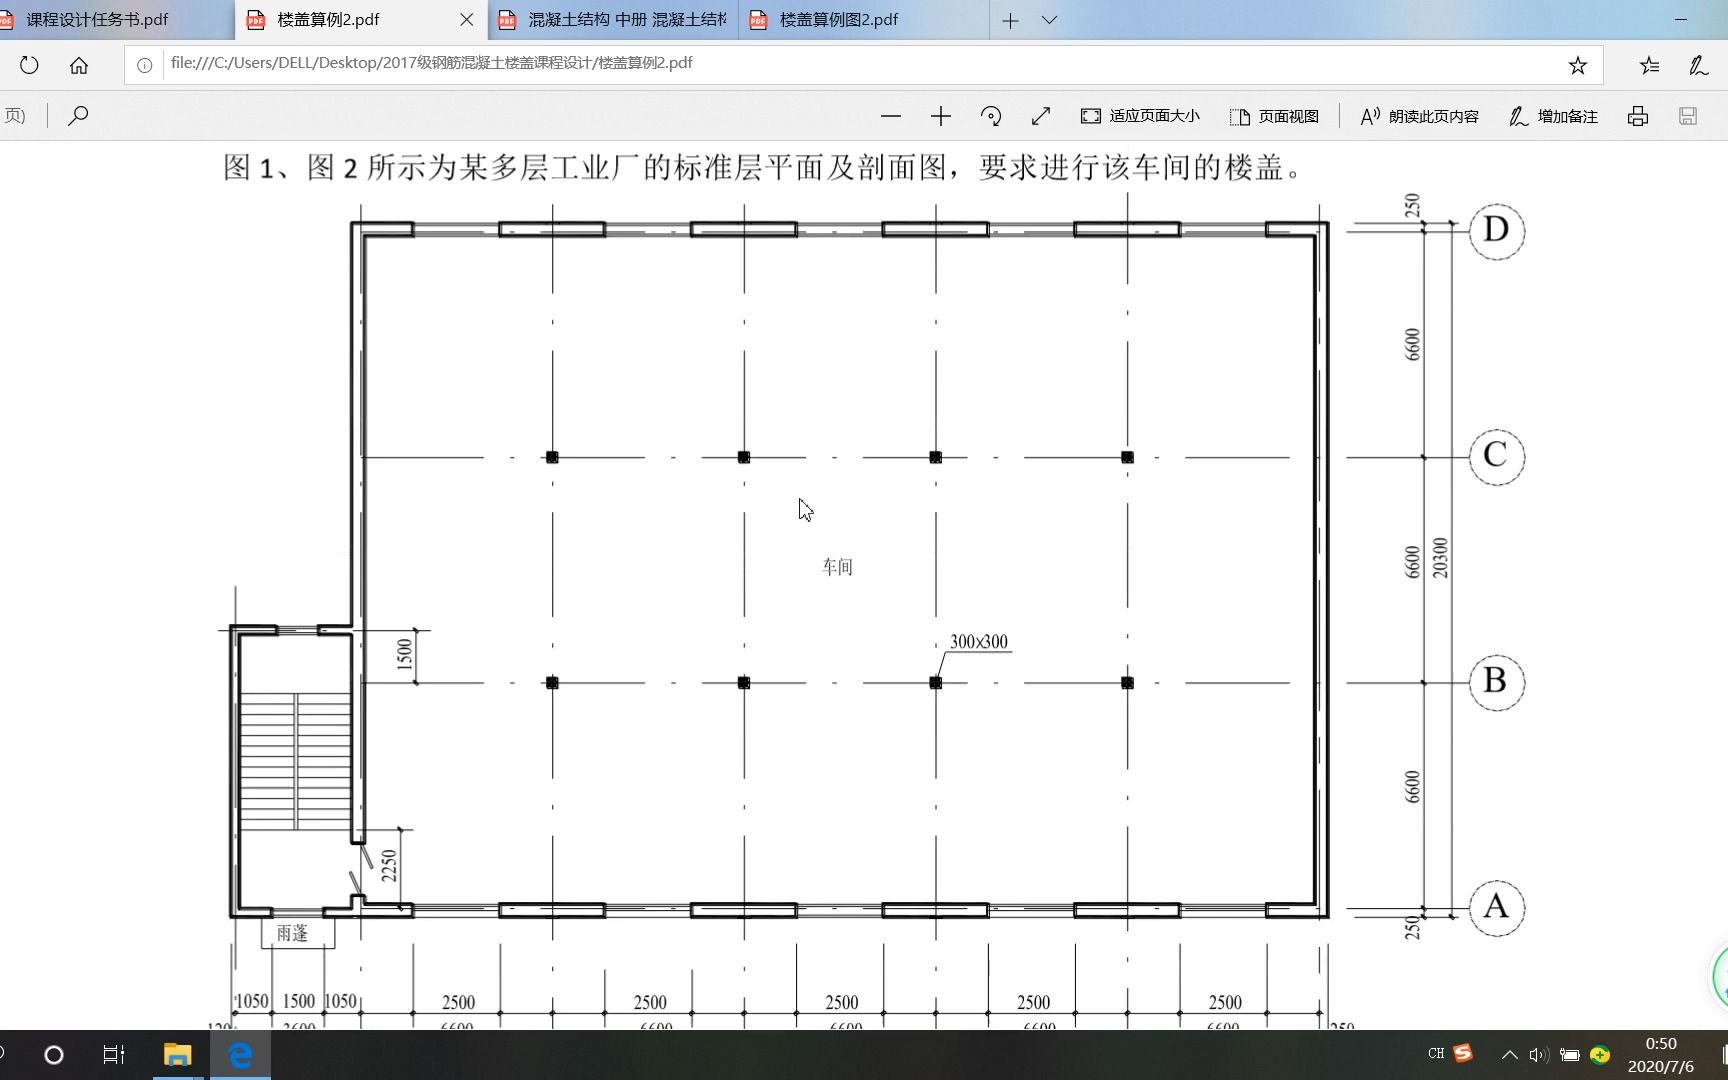Viewport: 1728px width, 1080px height.
Task: Click the axis label A circle
Action: tap(1496, 908)
